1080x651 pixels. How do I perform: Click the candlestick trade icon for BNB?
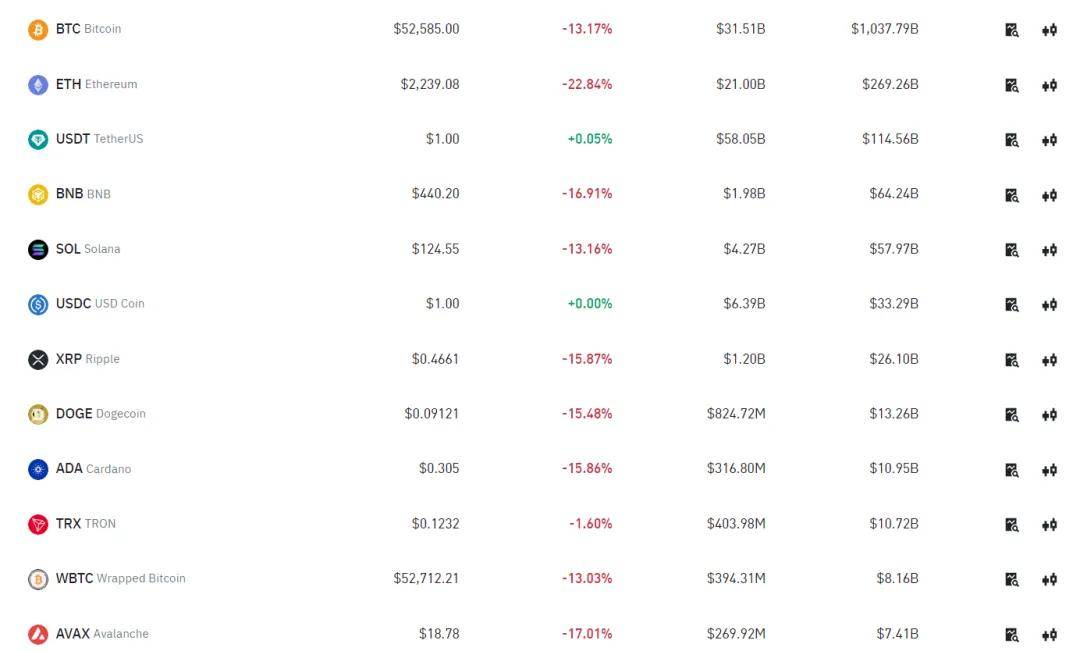coord(1049,195)
